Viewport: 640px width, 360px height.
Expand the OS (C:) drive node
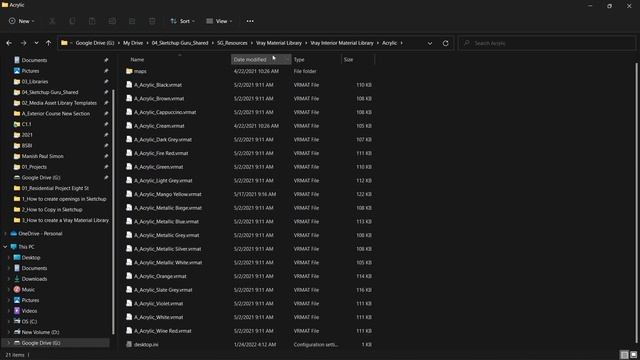click(9, 321)
